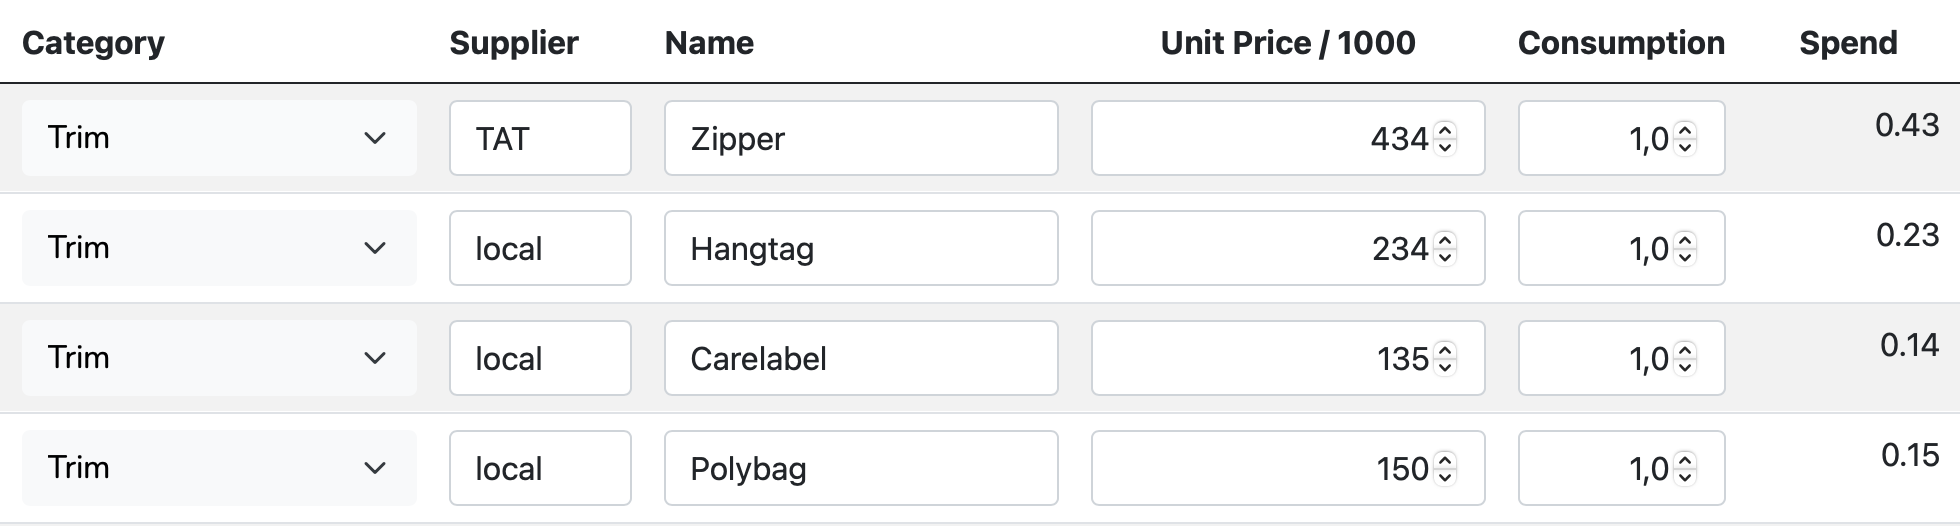This screenshot has height=526, width=1960.
Task: Click the TAT supplier field
Action: [540, 138]
